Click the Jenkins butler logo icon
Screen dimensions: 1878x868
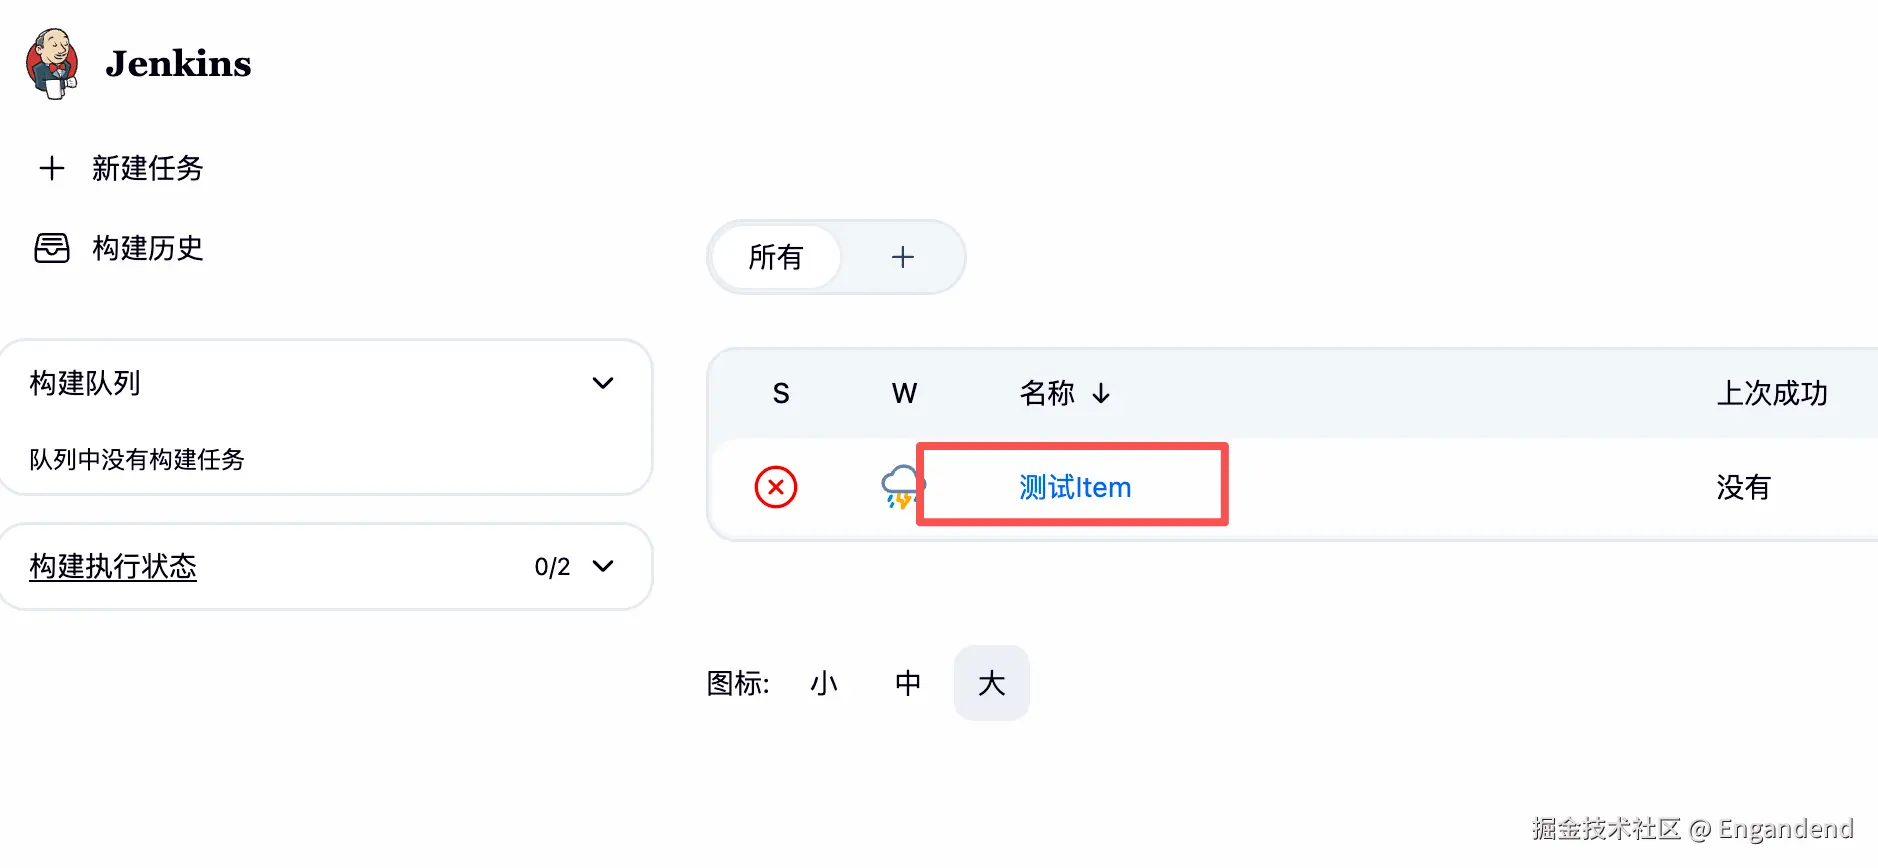[x=52, y=63]
